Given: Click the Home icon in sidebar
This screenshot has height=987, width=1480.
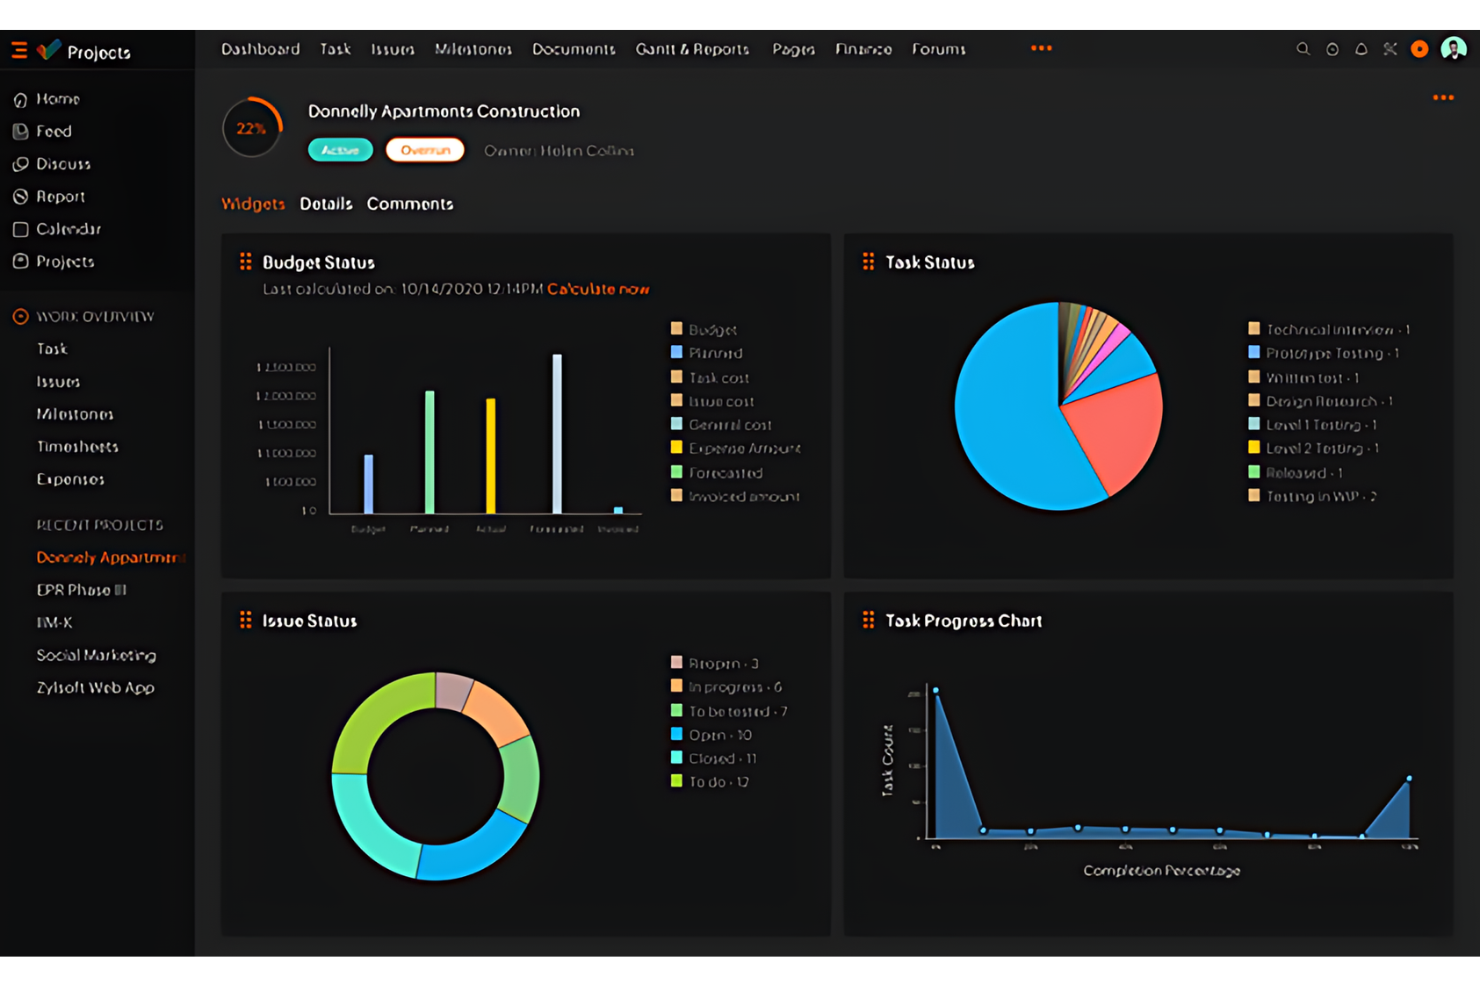Looking at the screenshot, I should pyautogui.click(x=20, y=100).
